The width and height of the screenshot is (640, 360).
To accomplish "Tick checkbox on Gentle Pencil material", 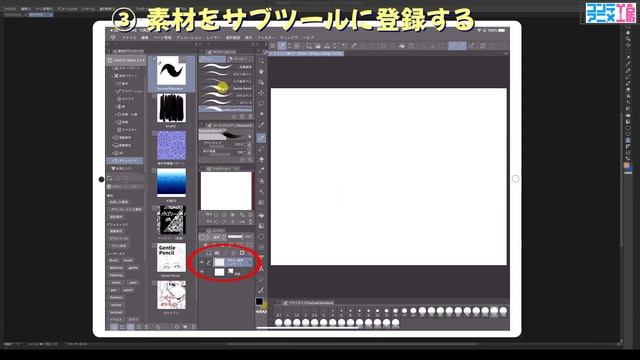I will click(x=154, y=246).
